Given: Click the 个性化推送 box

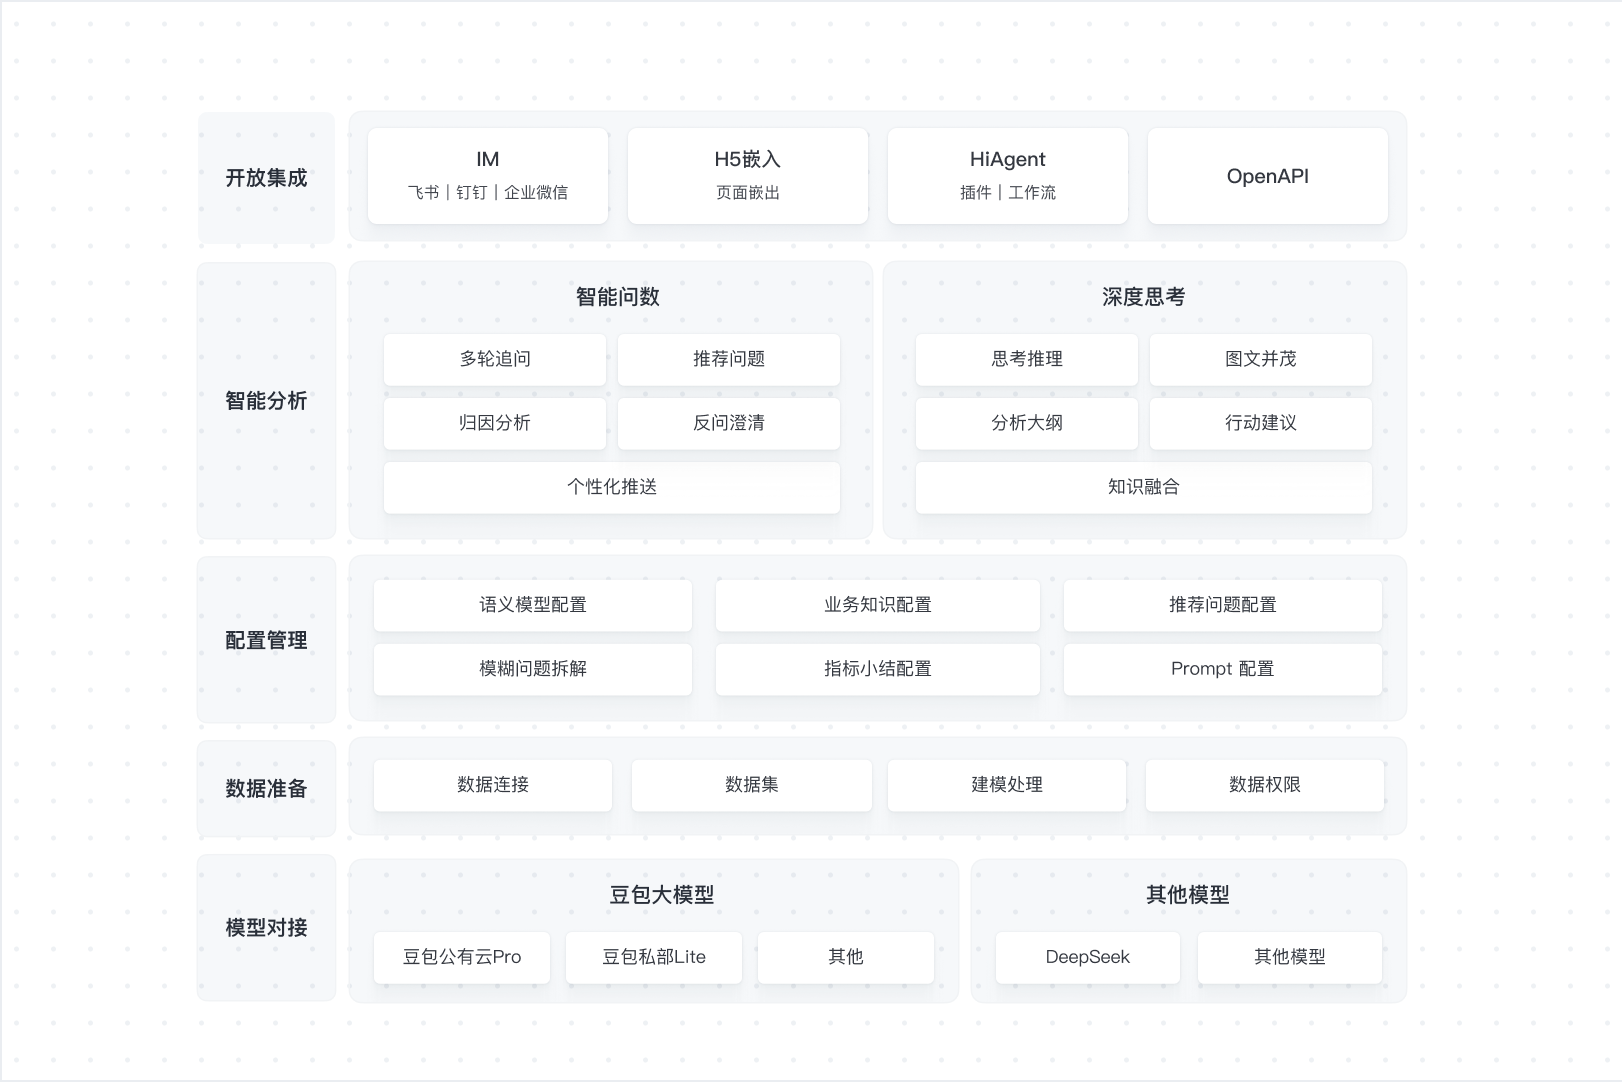Looking at the screenshot, I should [x=612, y=487].
